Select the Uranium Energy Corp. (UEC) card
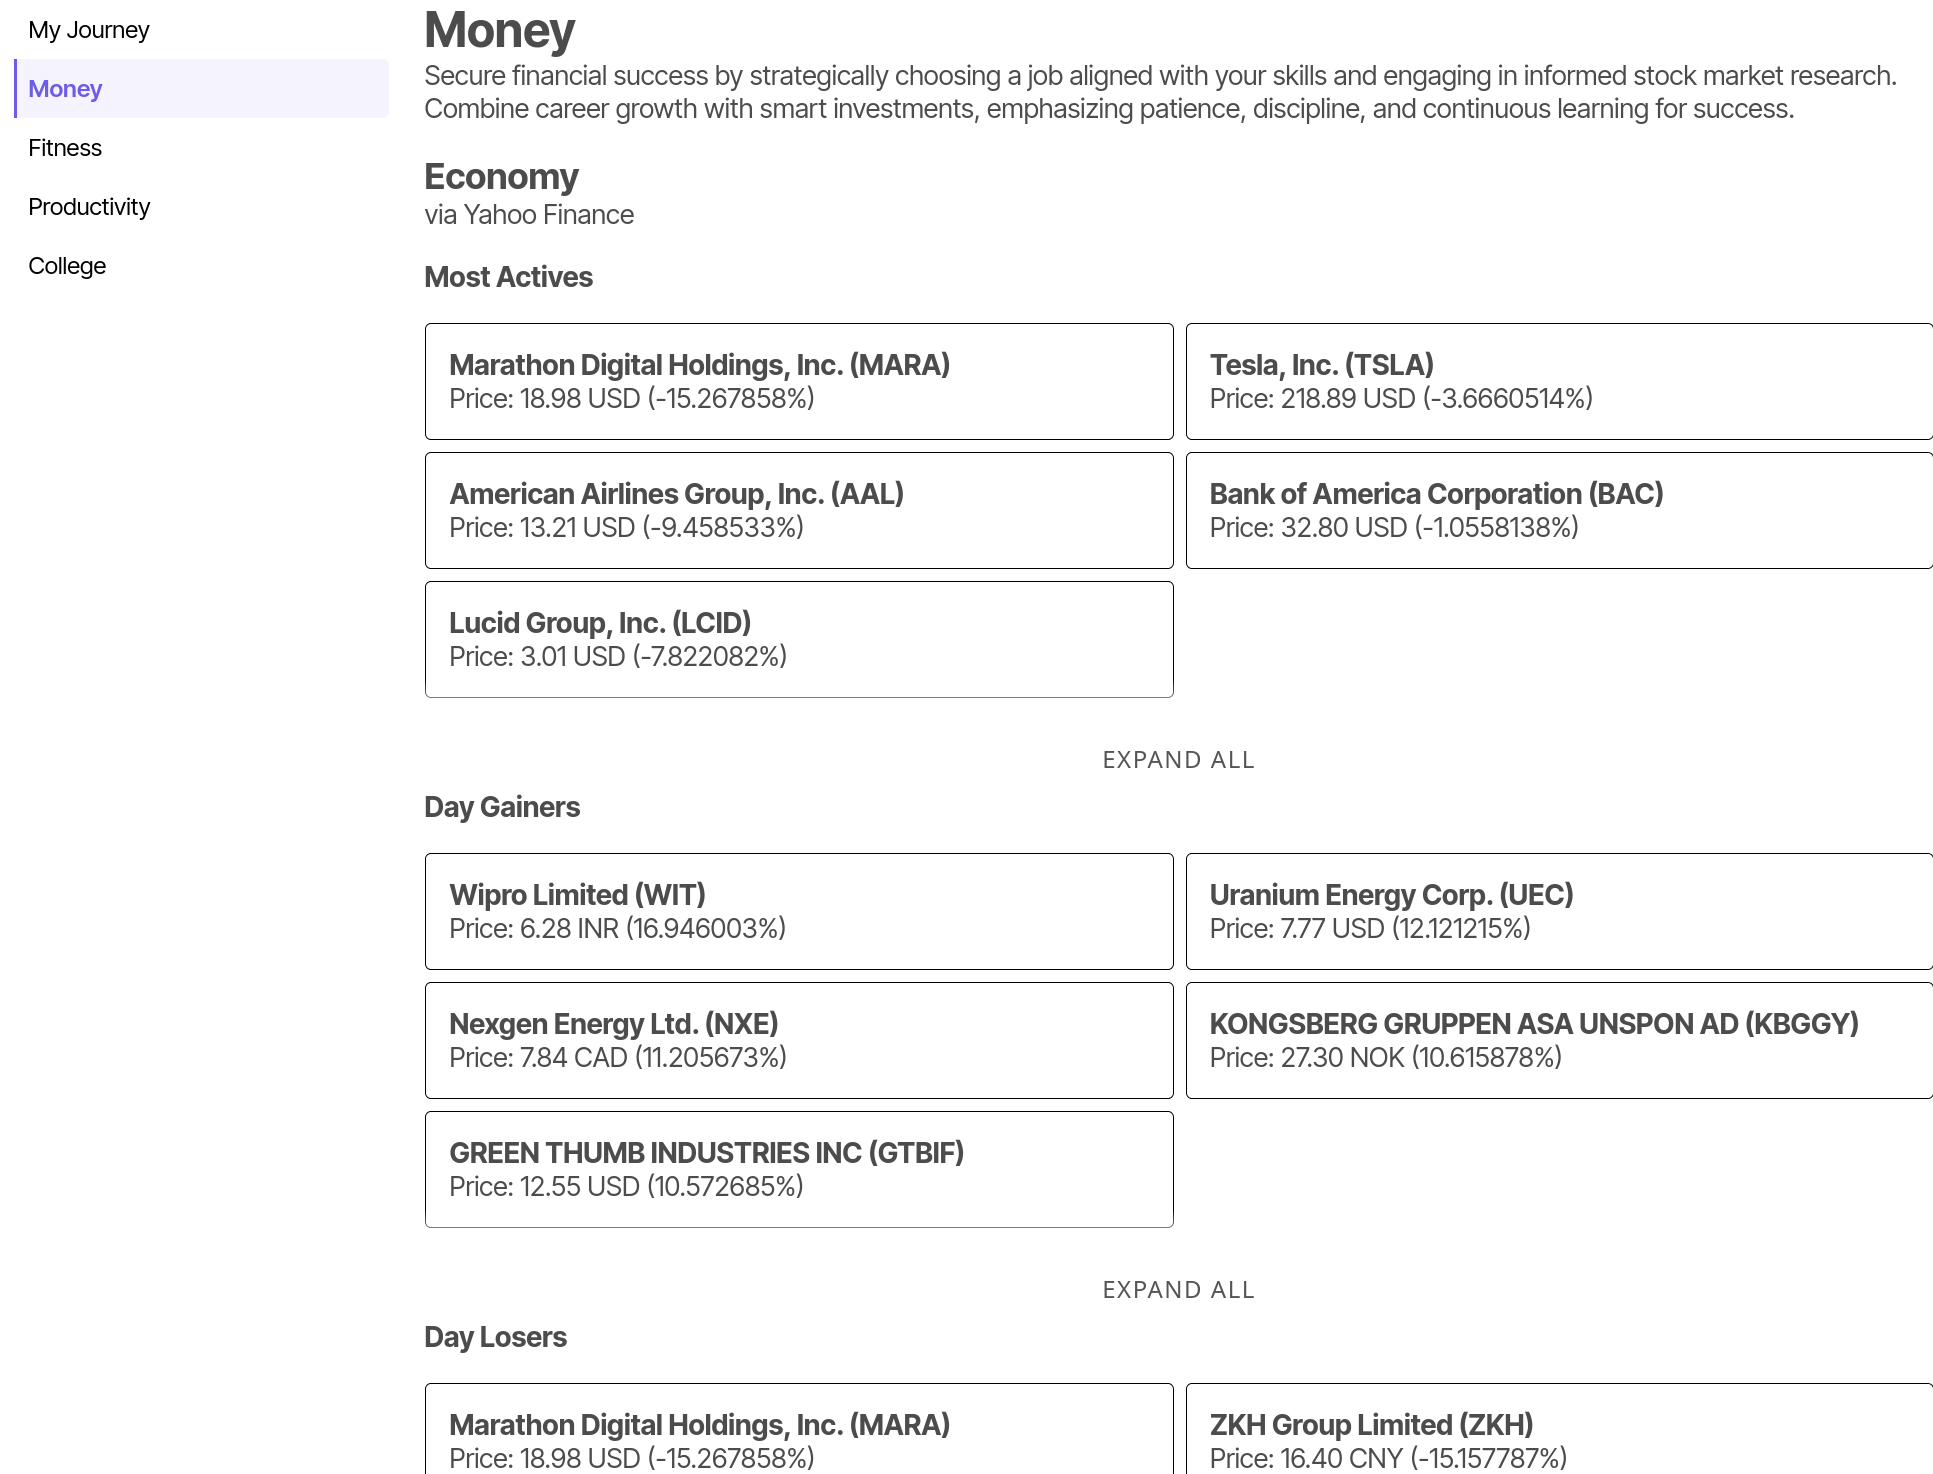Image resolution: width=1933 pixels, height=1474 pixels. (x=1558, y=911)
